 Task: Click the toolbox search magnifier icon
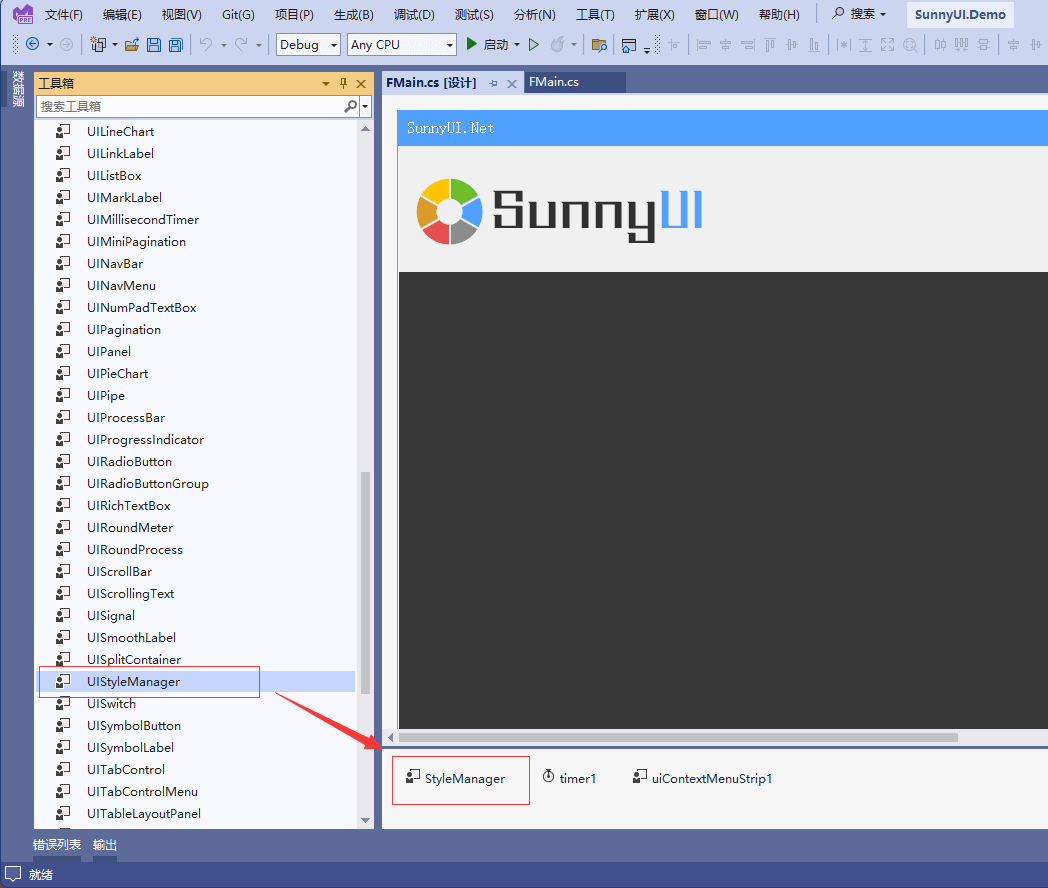click(351, 106)
